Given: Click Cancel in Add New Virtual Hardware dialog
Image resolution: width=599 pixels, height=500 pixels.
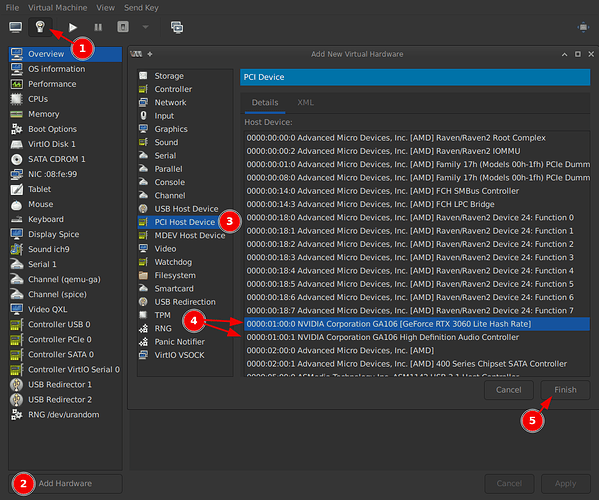Looking at the screenshot, I should (x=508, y=390).
